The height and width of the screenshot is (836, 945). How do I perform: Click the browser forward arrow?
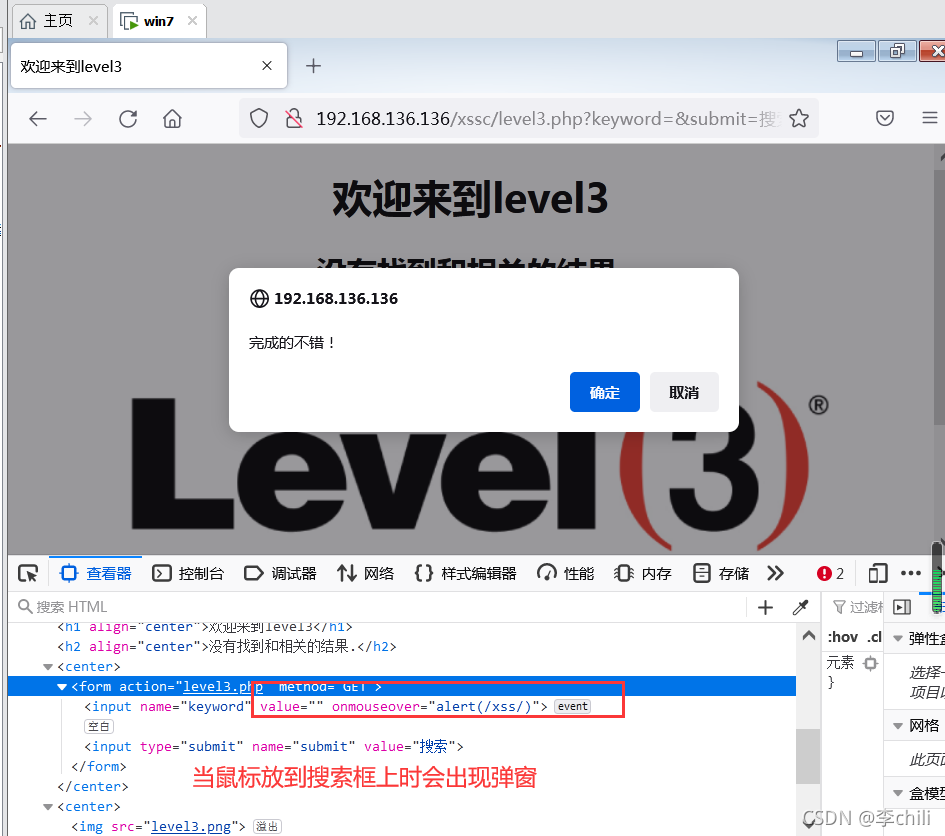[x=83, y=119]
